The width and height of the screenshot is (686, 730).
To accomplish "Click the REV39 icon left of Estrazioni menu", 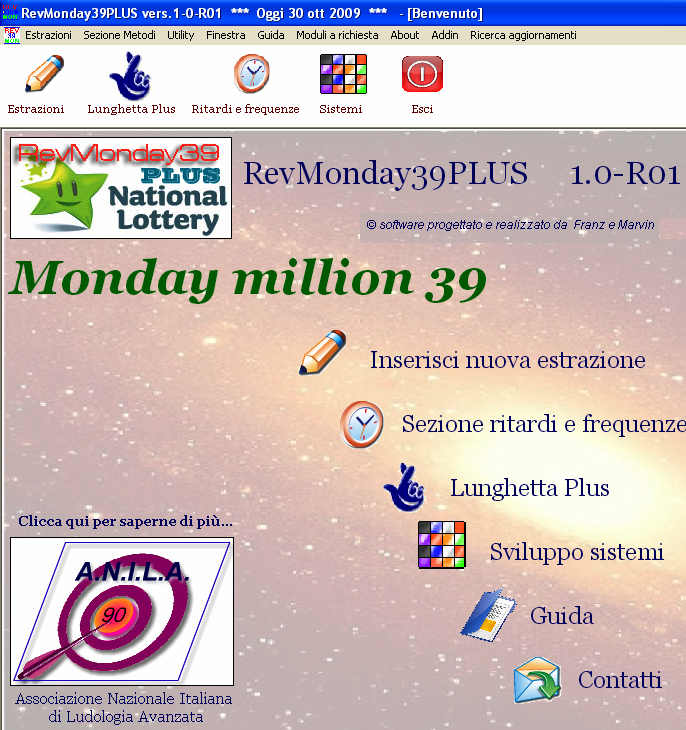I will pyautogui.click(x=12, y=35).
